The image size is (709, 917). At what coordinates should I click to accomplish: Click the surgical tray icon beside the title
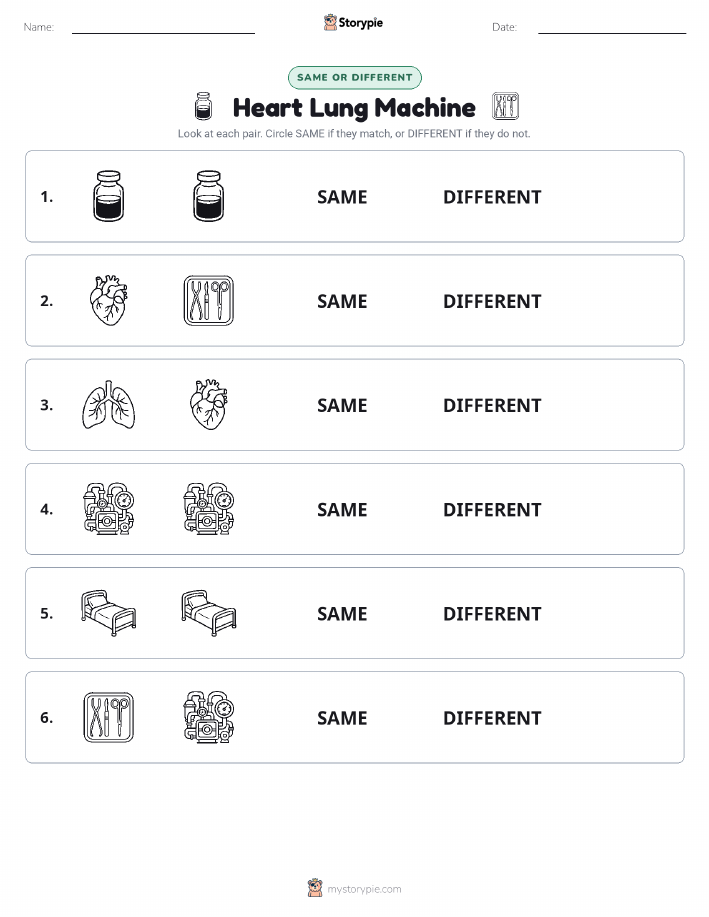click(505, 106)
